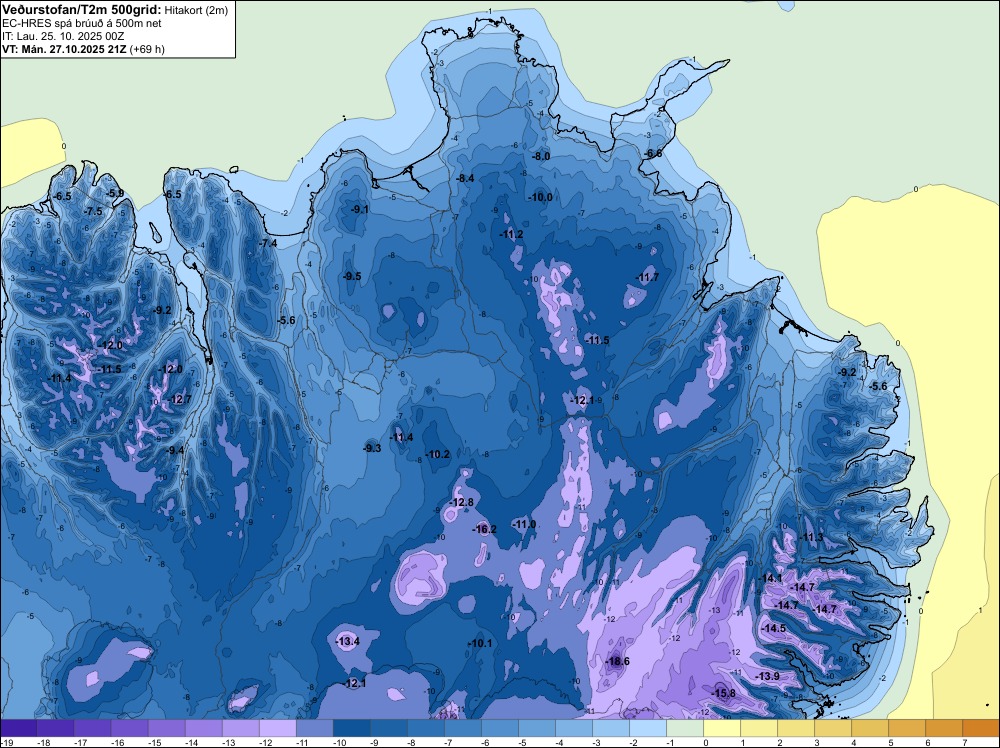Click the -6.6 temperature label

[652, 154]
